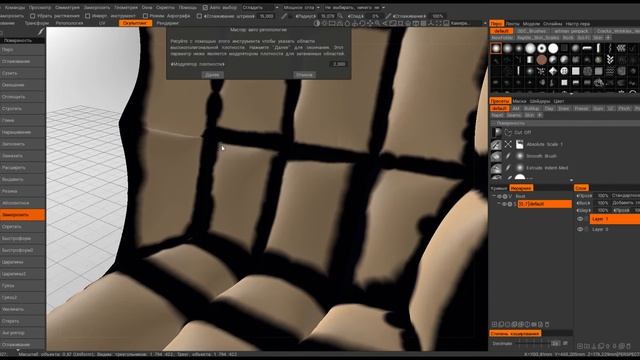Select the Extrude Indent Med preset
Image resolution: width=640 pixels, height=360 pixels.
547,168
